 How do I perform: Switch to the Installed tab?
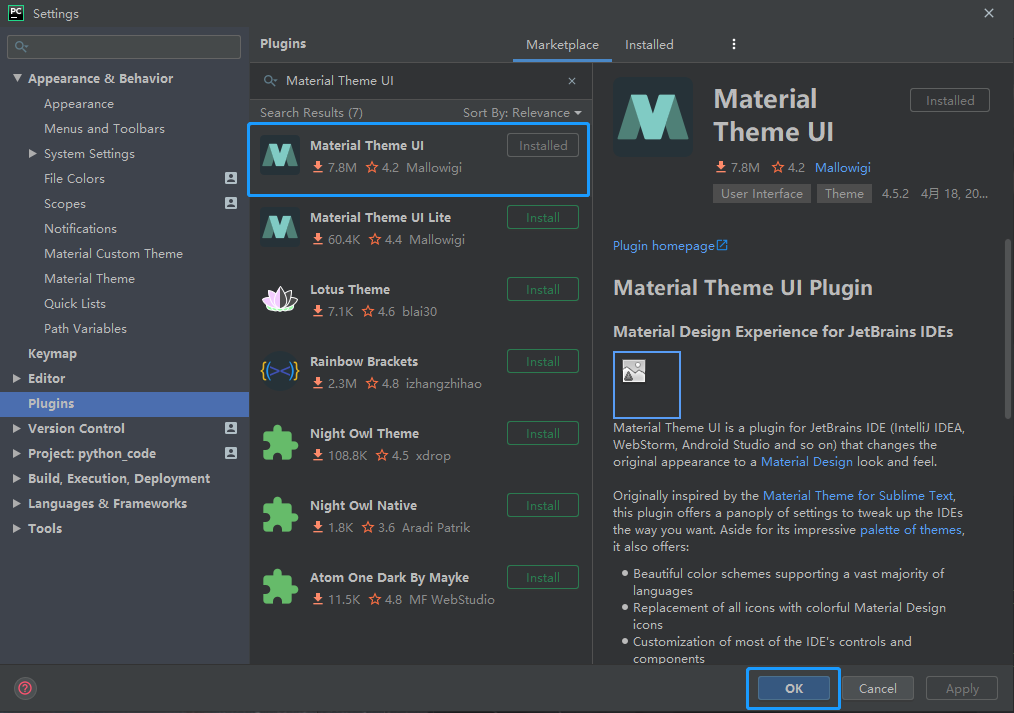pyautogui.click(x=649, y=45)
